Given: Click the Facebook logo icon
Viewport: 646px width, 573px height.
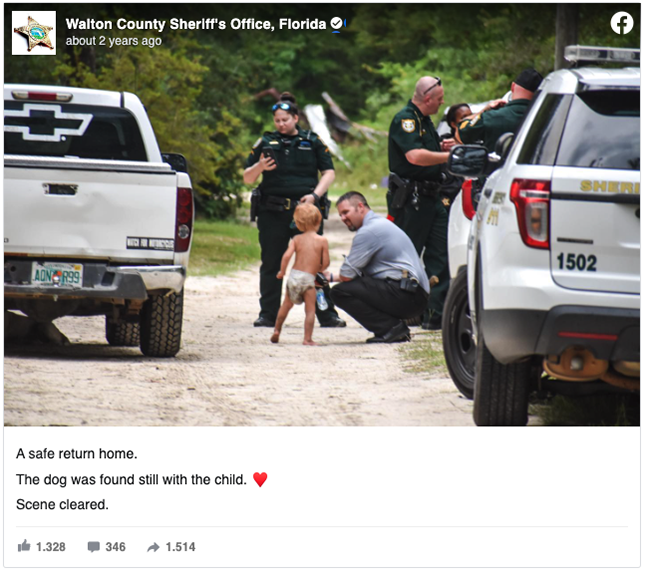Looking at the screenshot, I should pos(622,23).
